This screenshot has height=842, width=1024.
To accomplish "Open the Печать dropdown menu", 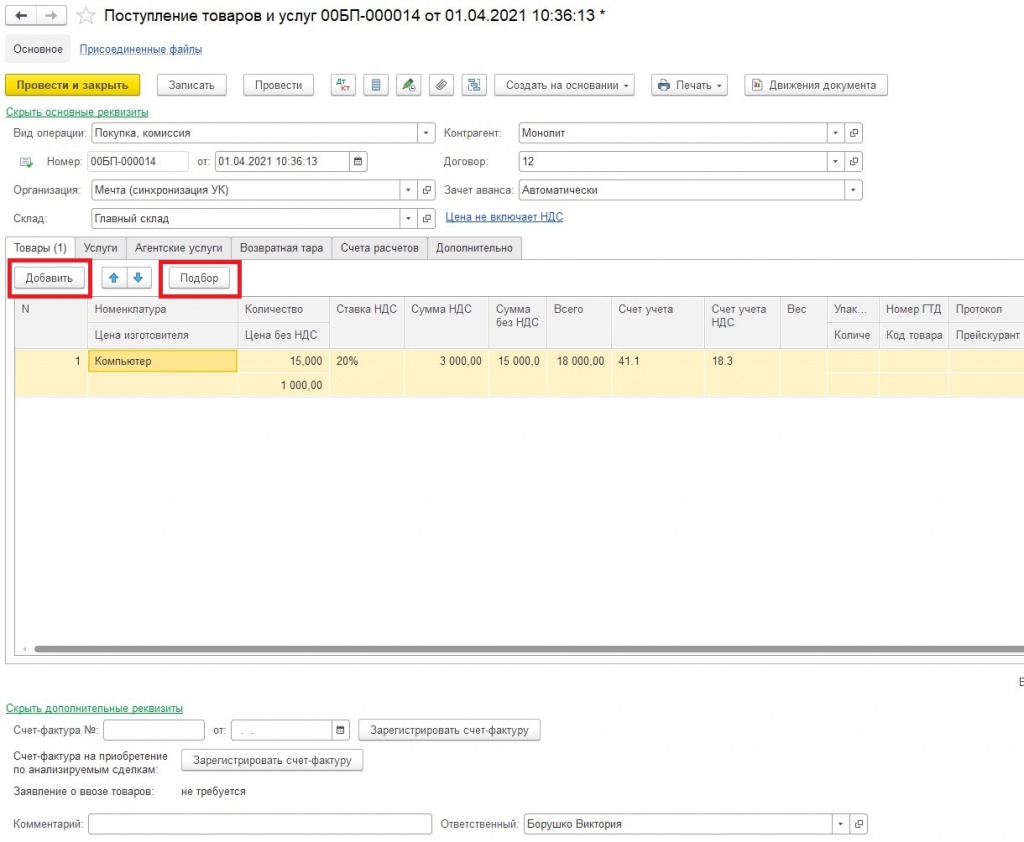I will 690,85.
